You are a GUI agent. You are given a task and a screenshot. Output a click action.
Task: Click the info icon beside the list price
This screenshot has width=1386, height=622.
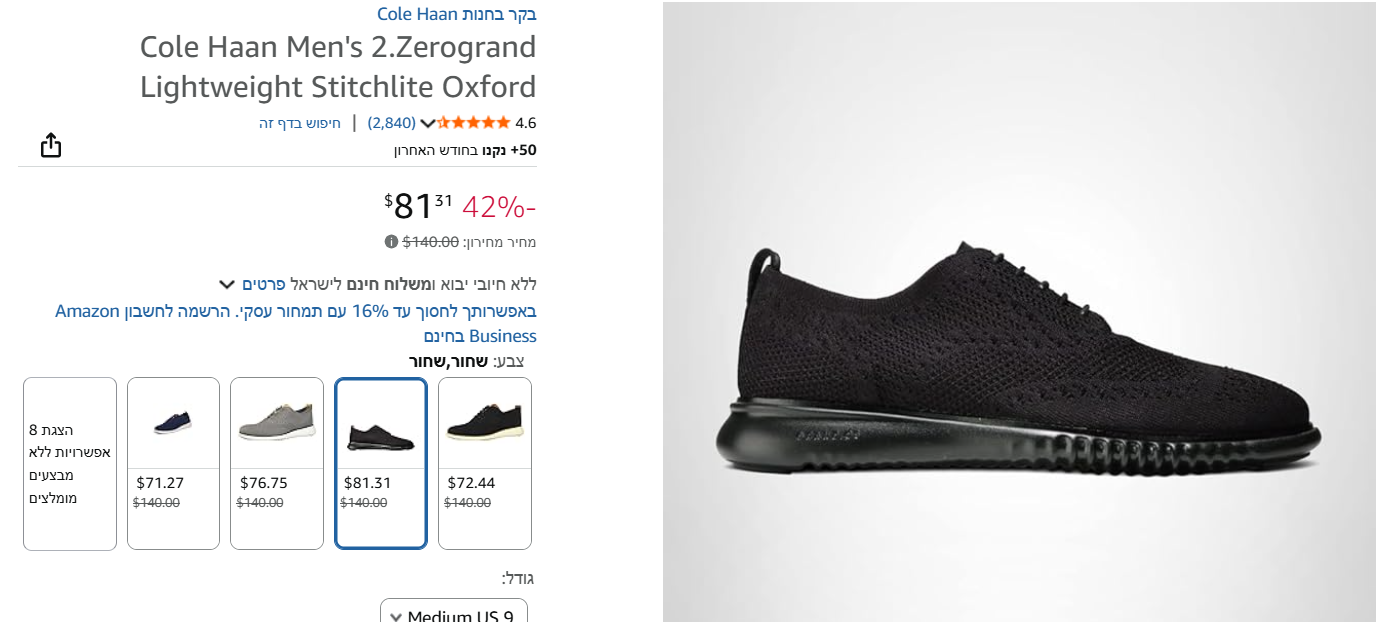[x=391, y=241]
